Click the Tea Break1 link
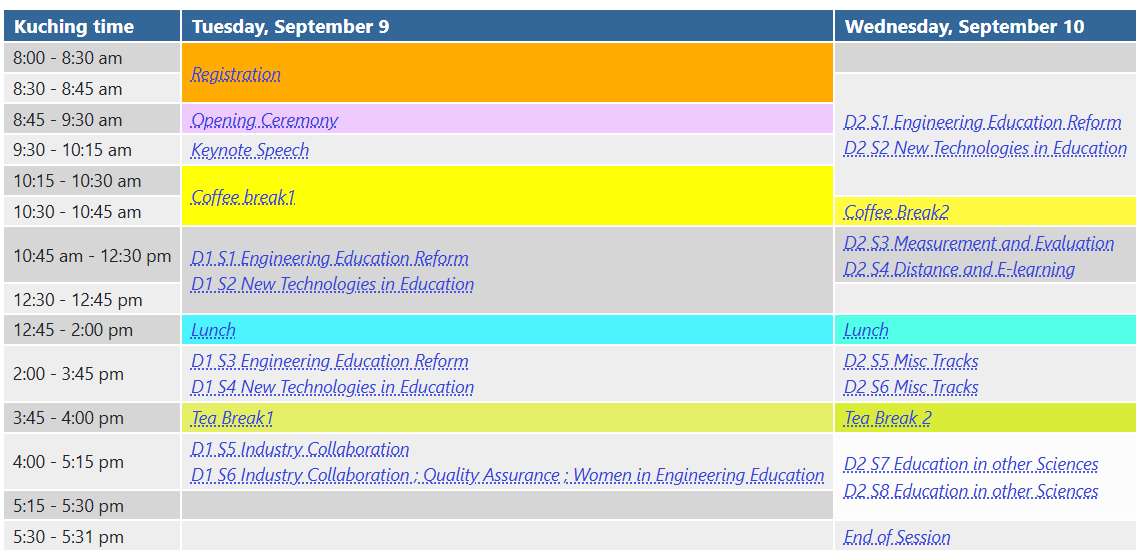The width and height of the screenshot is (1147, 552). 232,418
